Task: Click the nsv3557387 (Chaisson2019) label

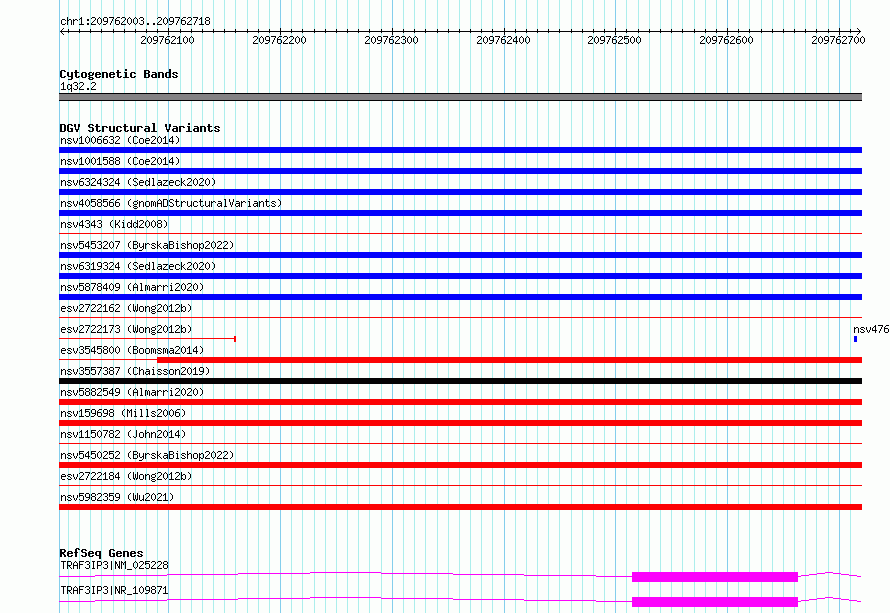Action: [135, 371]
